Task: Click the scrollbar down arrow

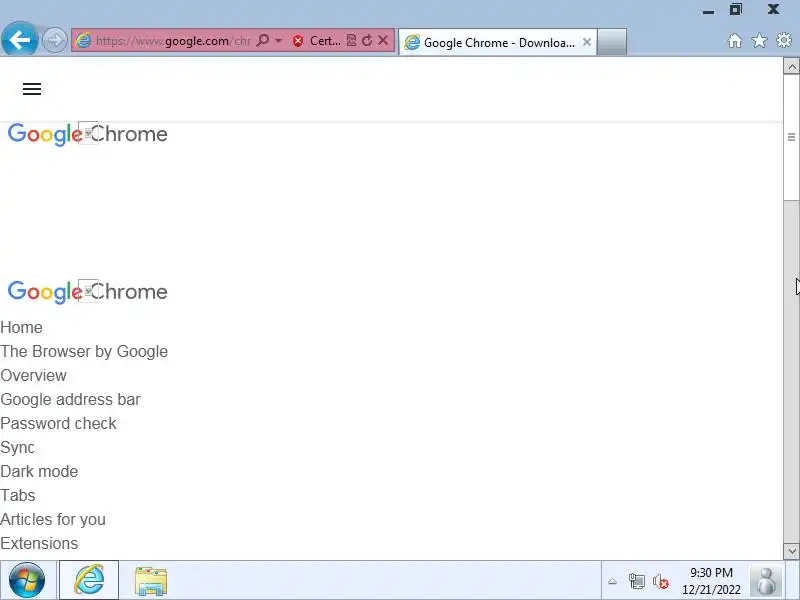Action: (791, 551)
